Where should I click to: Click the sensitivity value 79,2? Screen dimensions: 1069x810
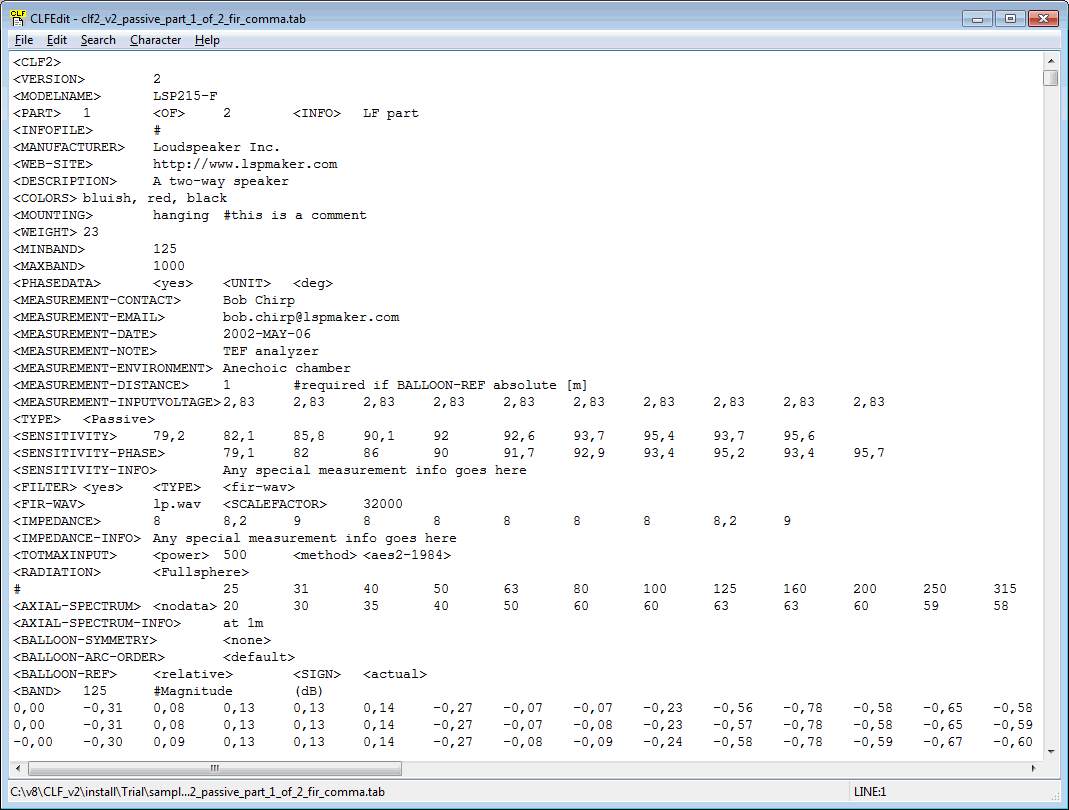click(168, 436)
